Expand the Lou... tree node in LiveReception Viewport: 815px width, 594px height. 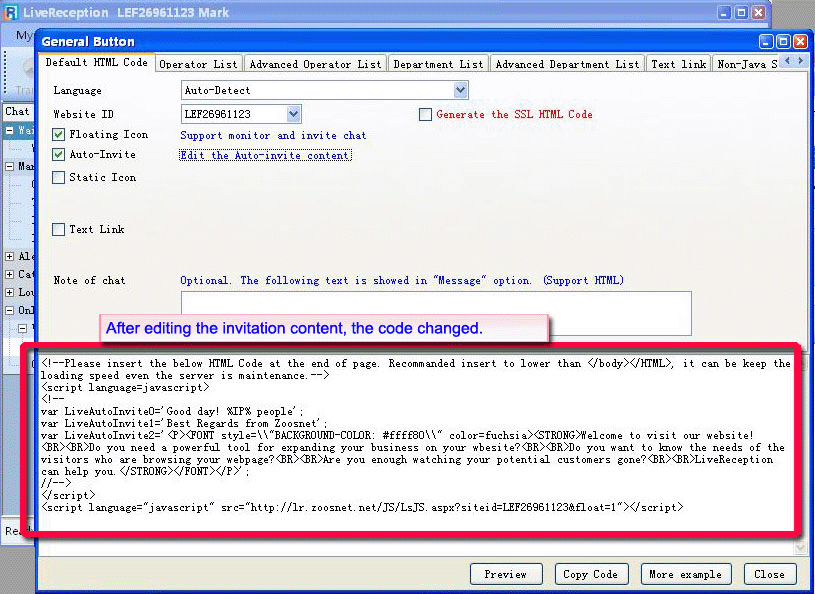pos(9,292)
